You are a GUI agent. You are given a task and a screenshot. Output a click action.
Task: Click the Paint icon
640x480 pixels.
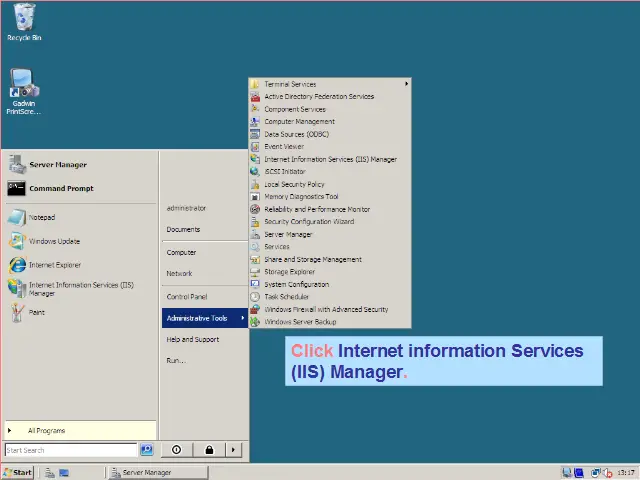coord(17,313)
